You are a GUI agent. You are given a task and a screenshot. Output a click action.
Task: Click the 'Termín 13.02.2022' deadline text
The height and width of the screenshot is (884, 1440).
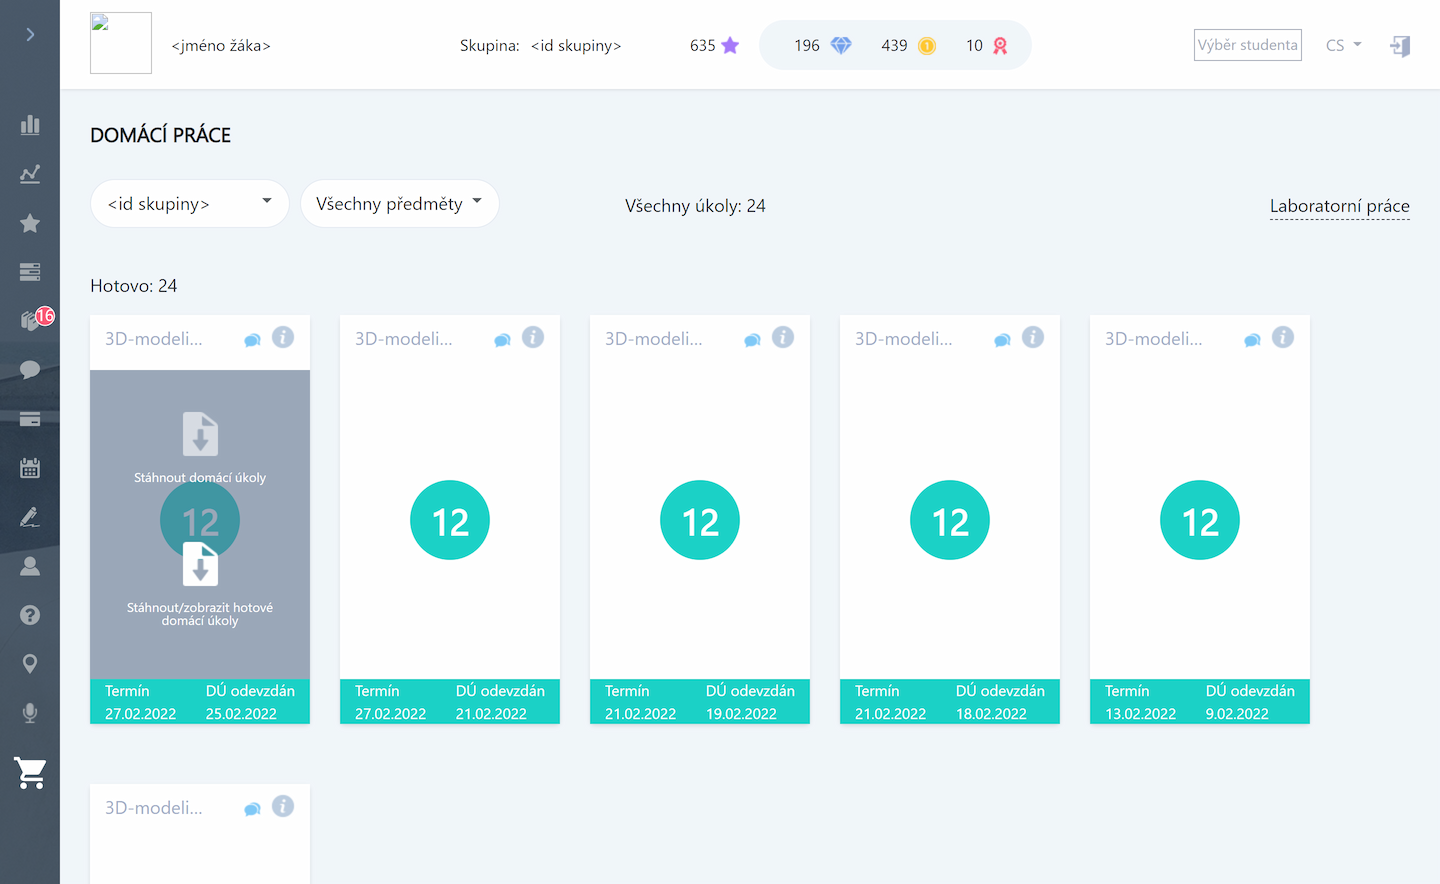click(x=1141, y=702)
